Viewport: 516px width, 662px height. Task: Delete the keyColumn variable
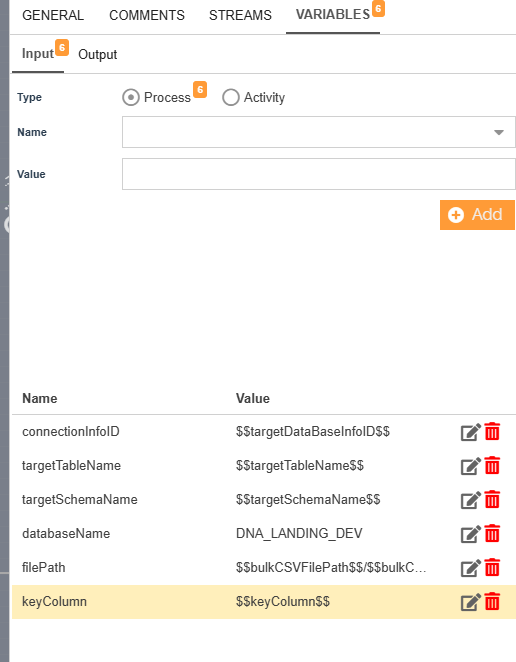pos(492,602)
